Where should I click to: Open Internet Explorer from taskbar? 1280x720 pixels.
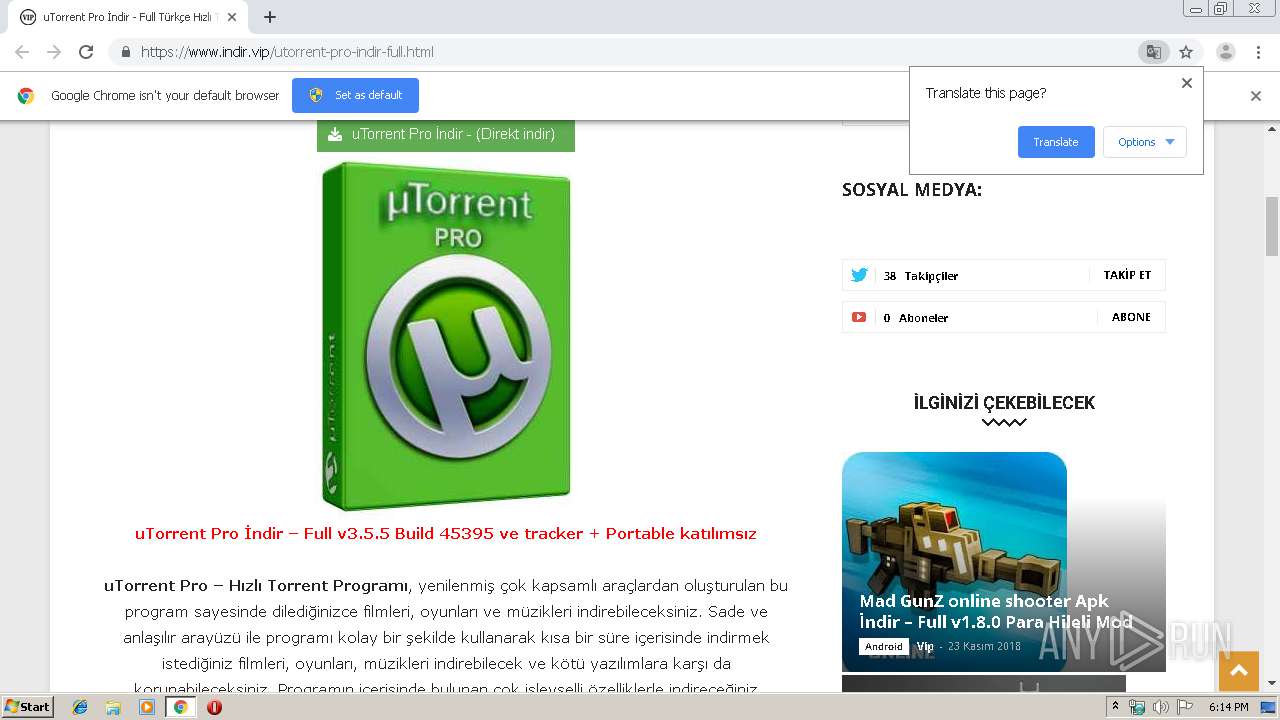[x=80, y=707]
